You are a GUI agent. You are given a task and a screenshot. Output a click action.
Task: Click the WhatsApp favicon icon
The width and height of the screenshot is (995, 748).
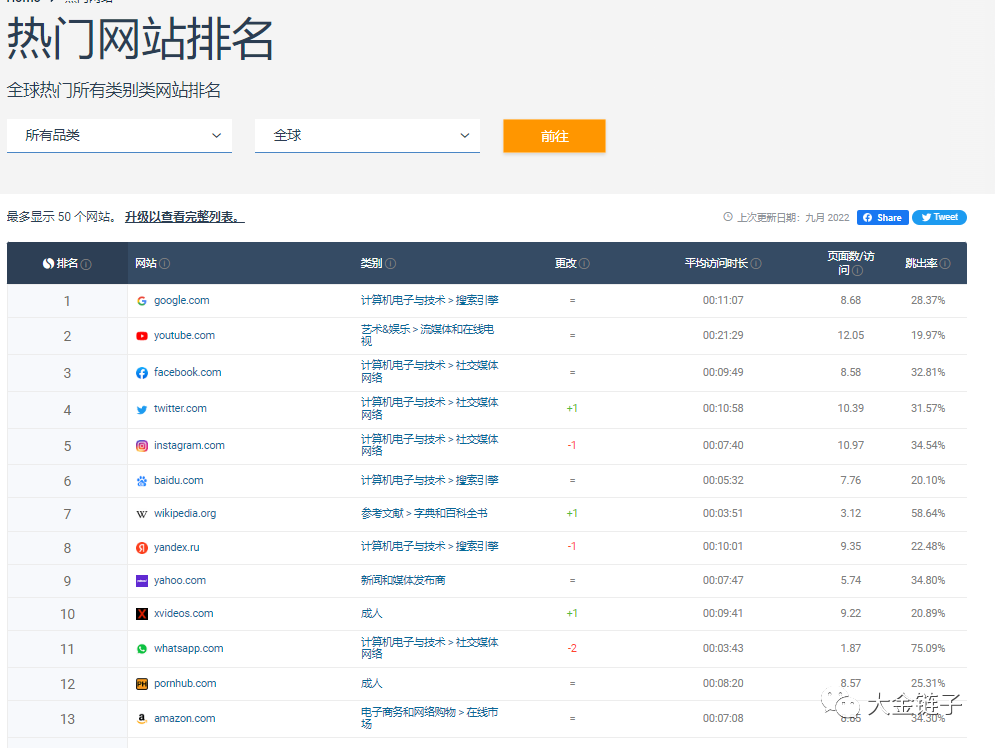[x=142, y=649]
